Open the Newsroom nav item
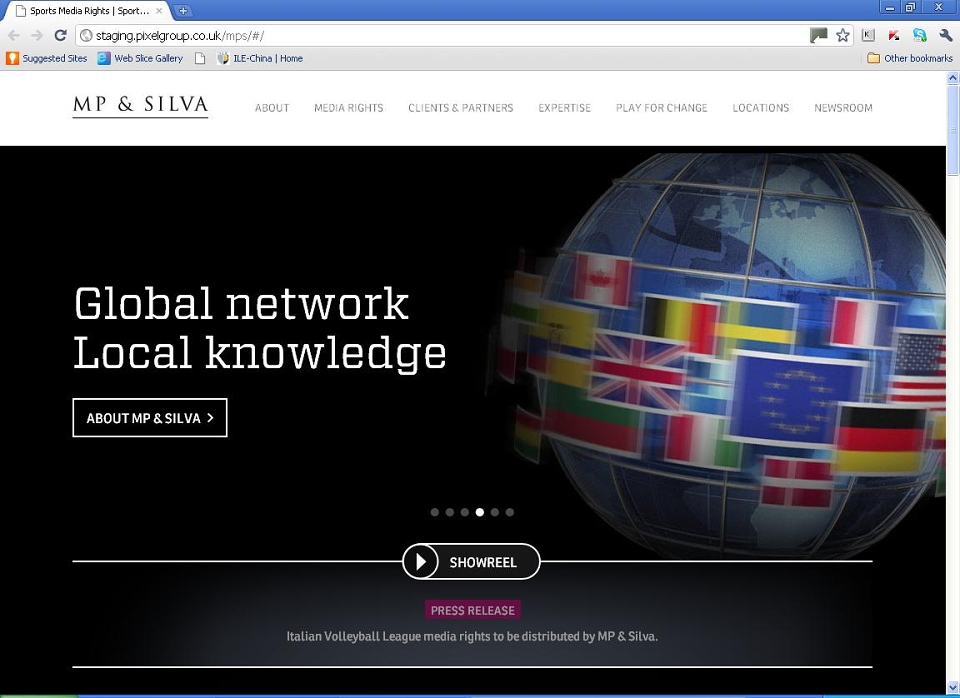Viewport: 960px width, 698px height. (843, 108)
